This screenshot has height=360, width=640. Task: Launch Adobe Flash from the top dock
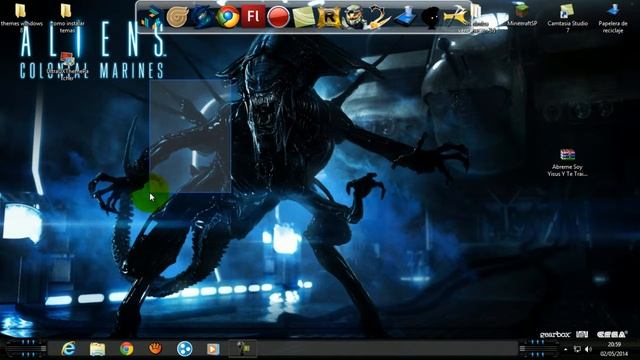pyautogui.click(x=253, y=17)
